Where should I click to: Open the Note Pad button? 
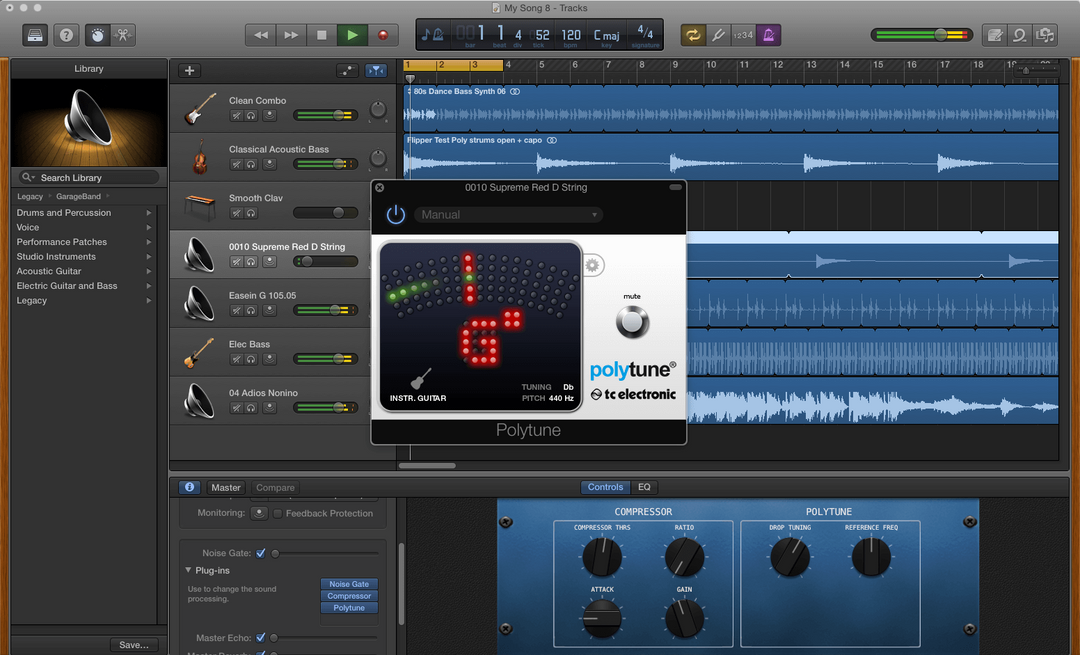pos(995,35)
